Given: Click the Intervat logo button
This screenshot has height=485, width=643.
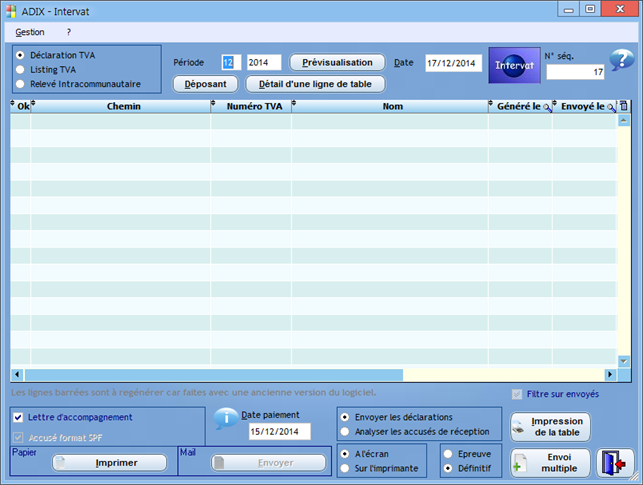Looking at the screenshot, I should [x=514, y=65].
